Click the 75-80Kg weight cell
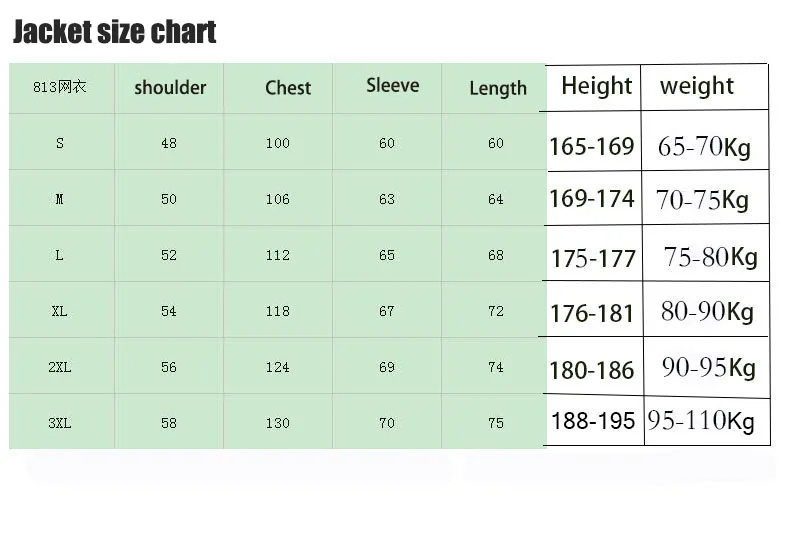The image size is (800, 560). point(711,257)
